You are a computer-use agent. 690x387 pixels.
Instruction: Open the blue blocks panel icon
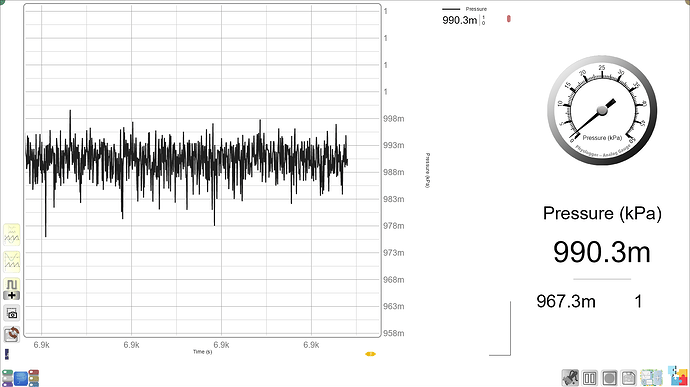coord(20,378)
